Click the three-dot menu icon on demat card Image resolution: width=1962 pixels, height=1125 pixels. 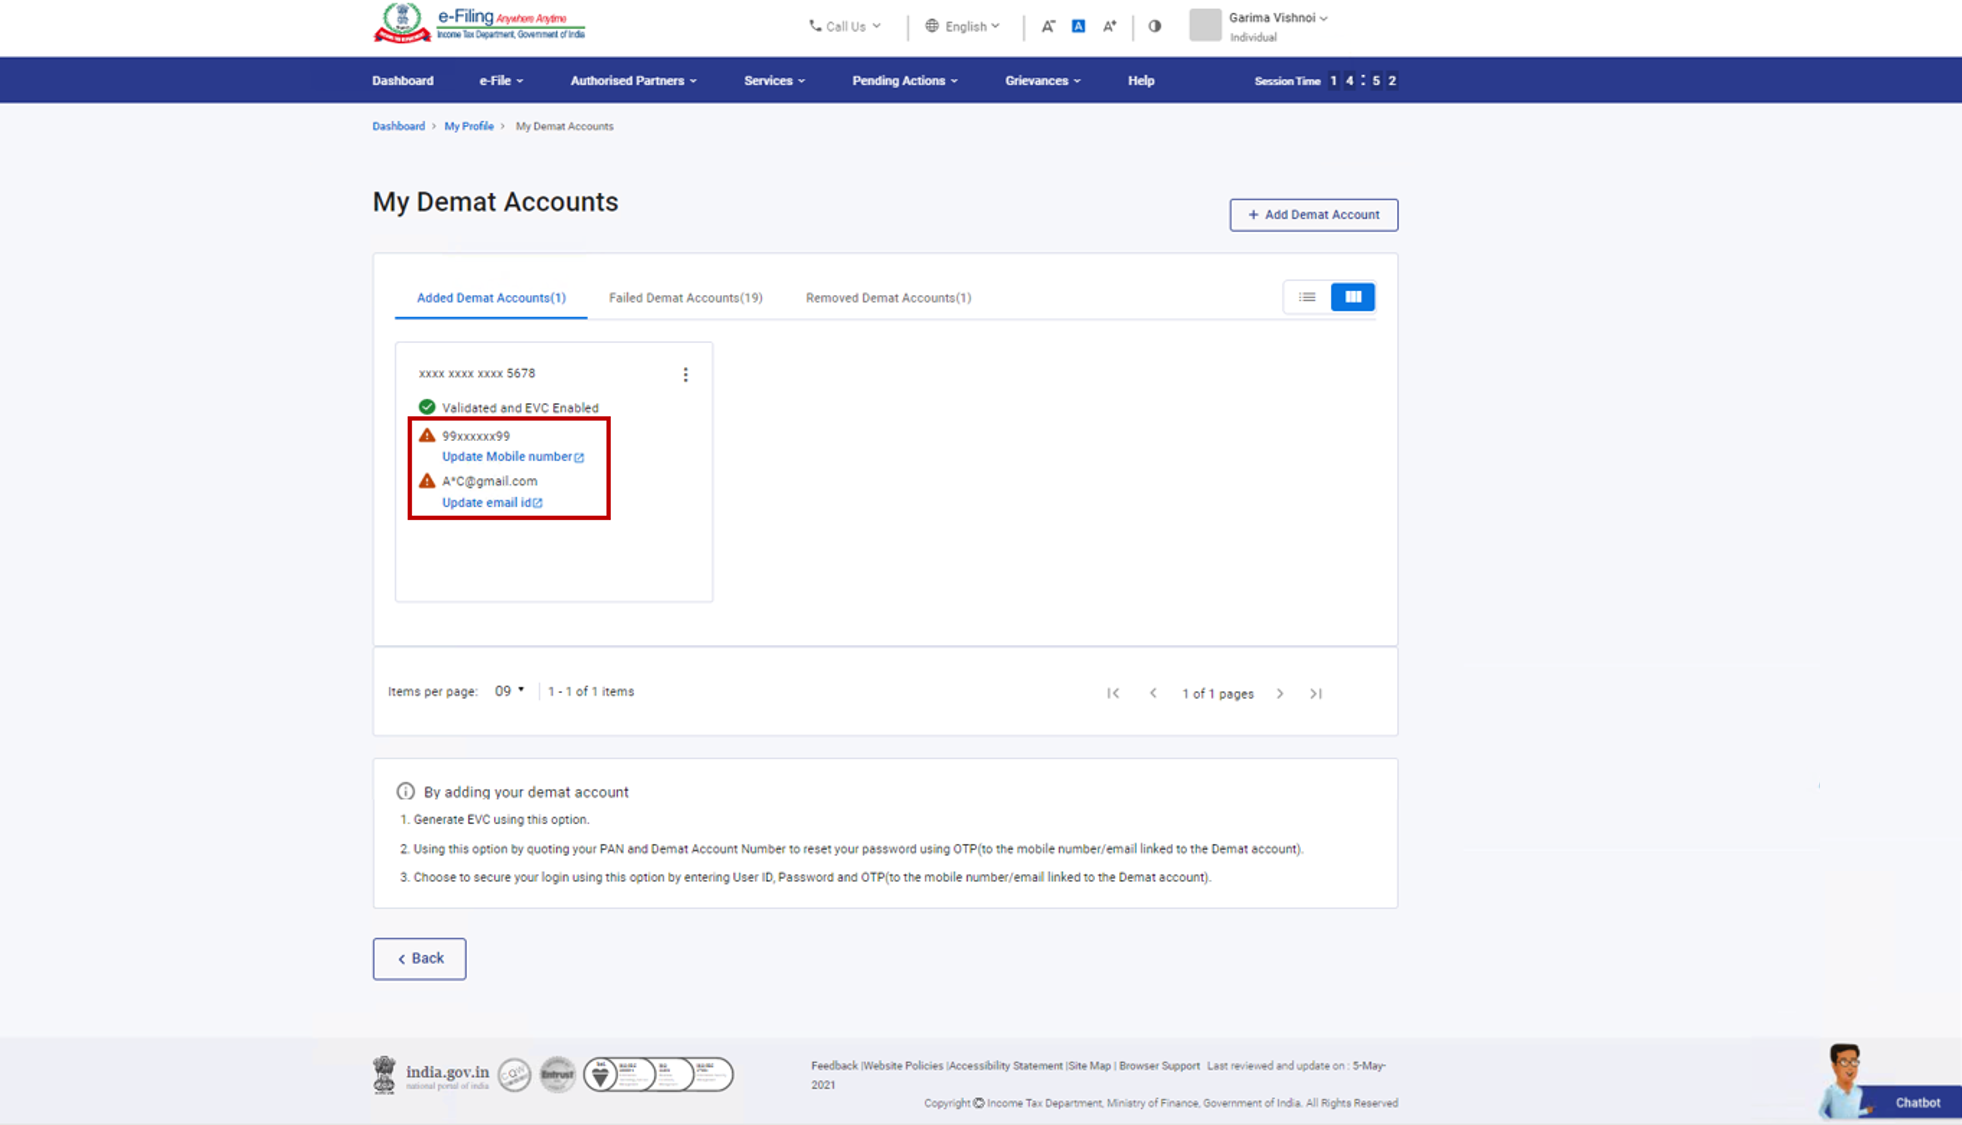tap(685, 375)
